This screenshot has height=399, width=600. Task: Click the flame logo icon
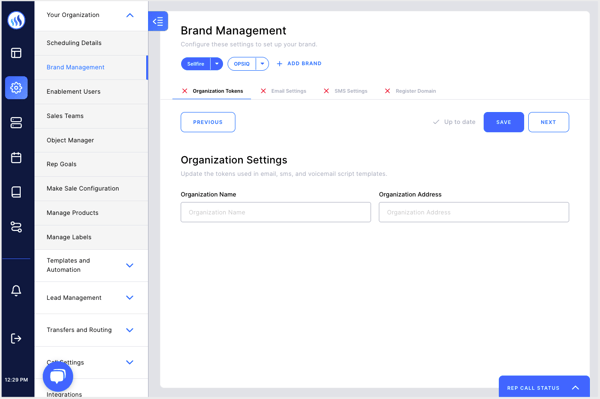point(16,20)
